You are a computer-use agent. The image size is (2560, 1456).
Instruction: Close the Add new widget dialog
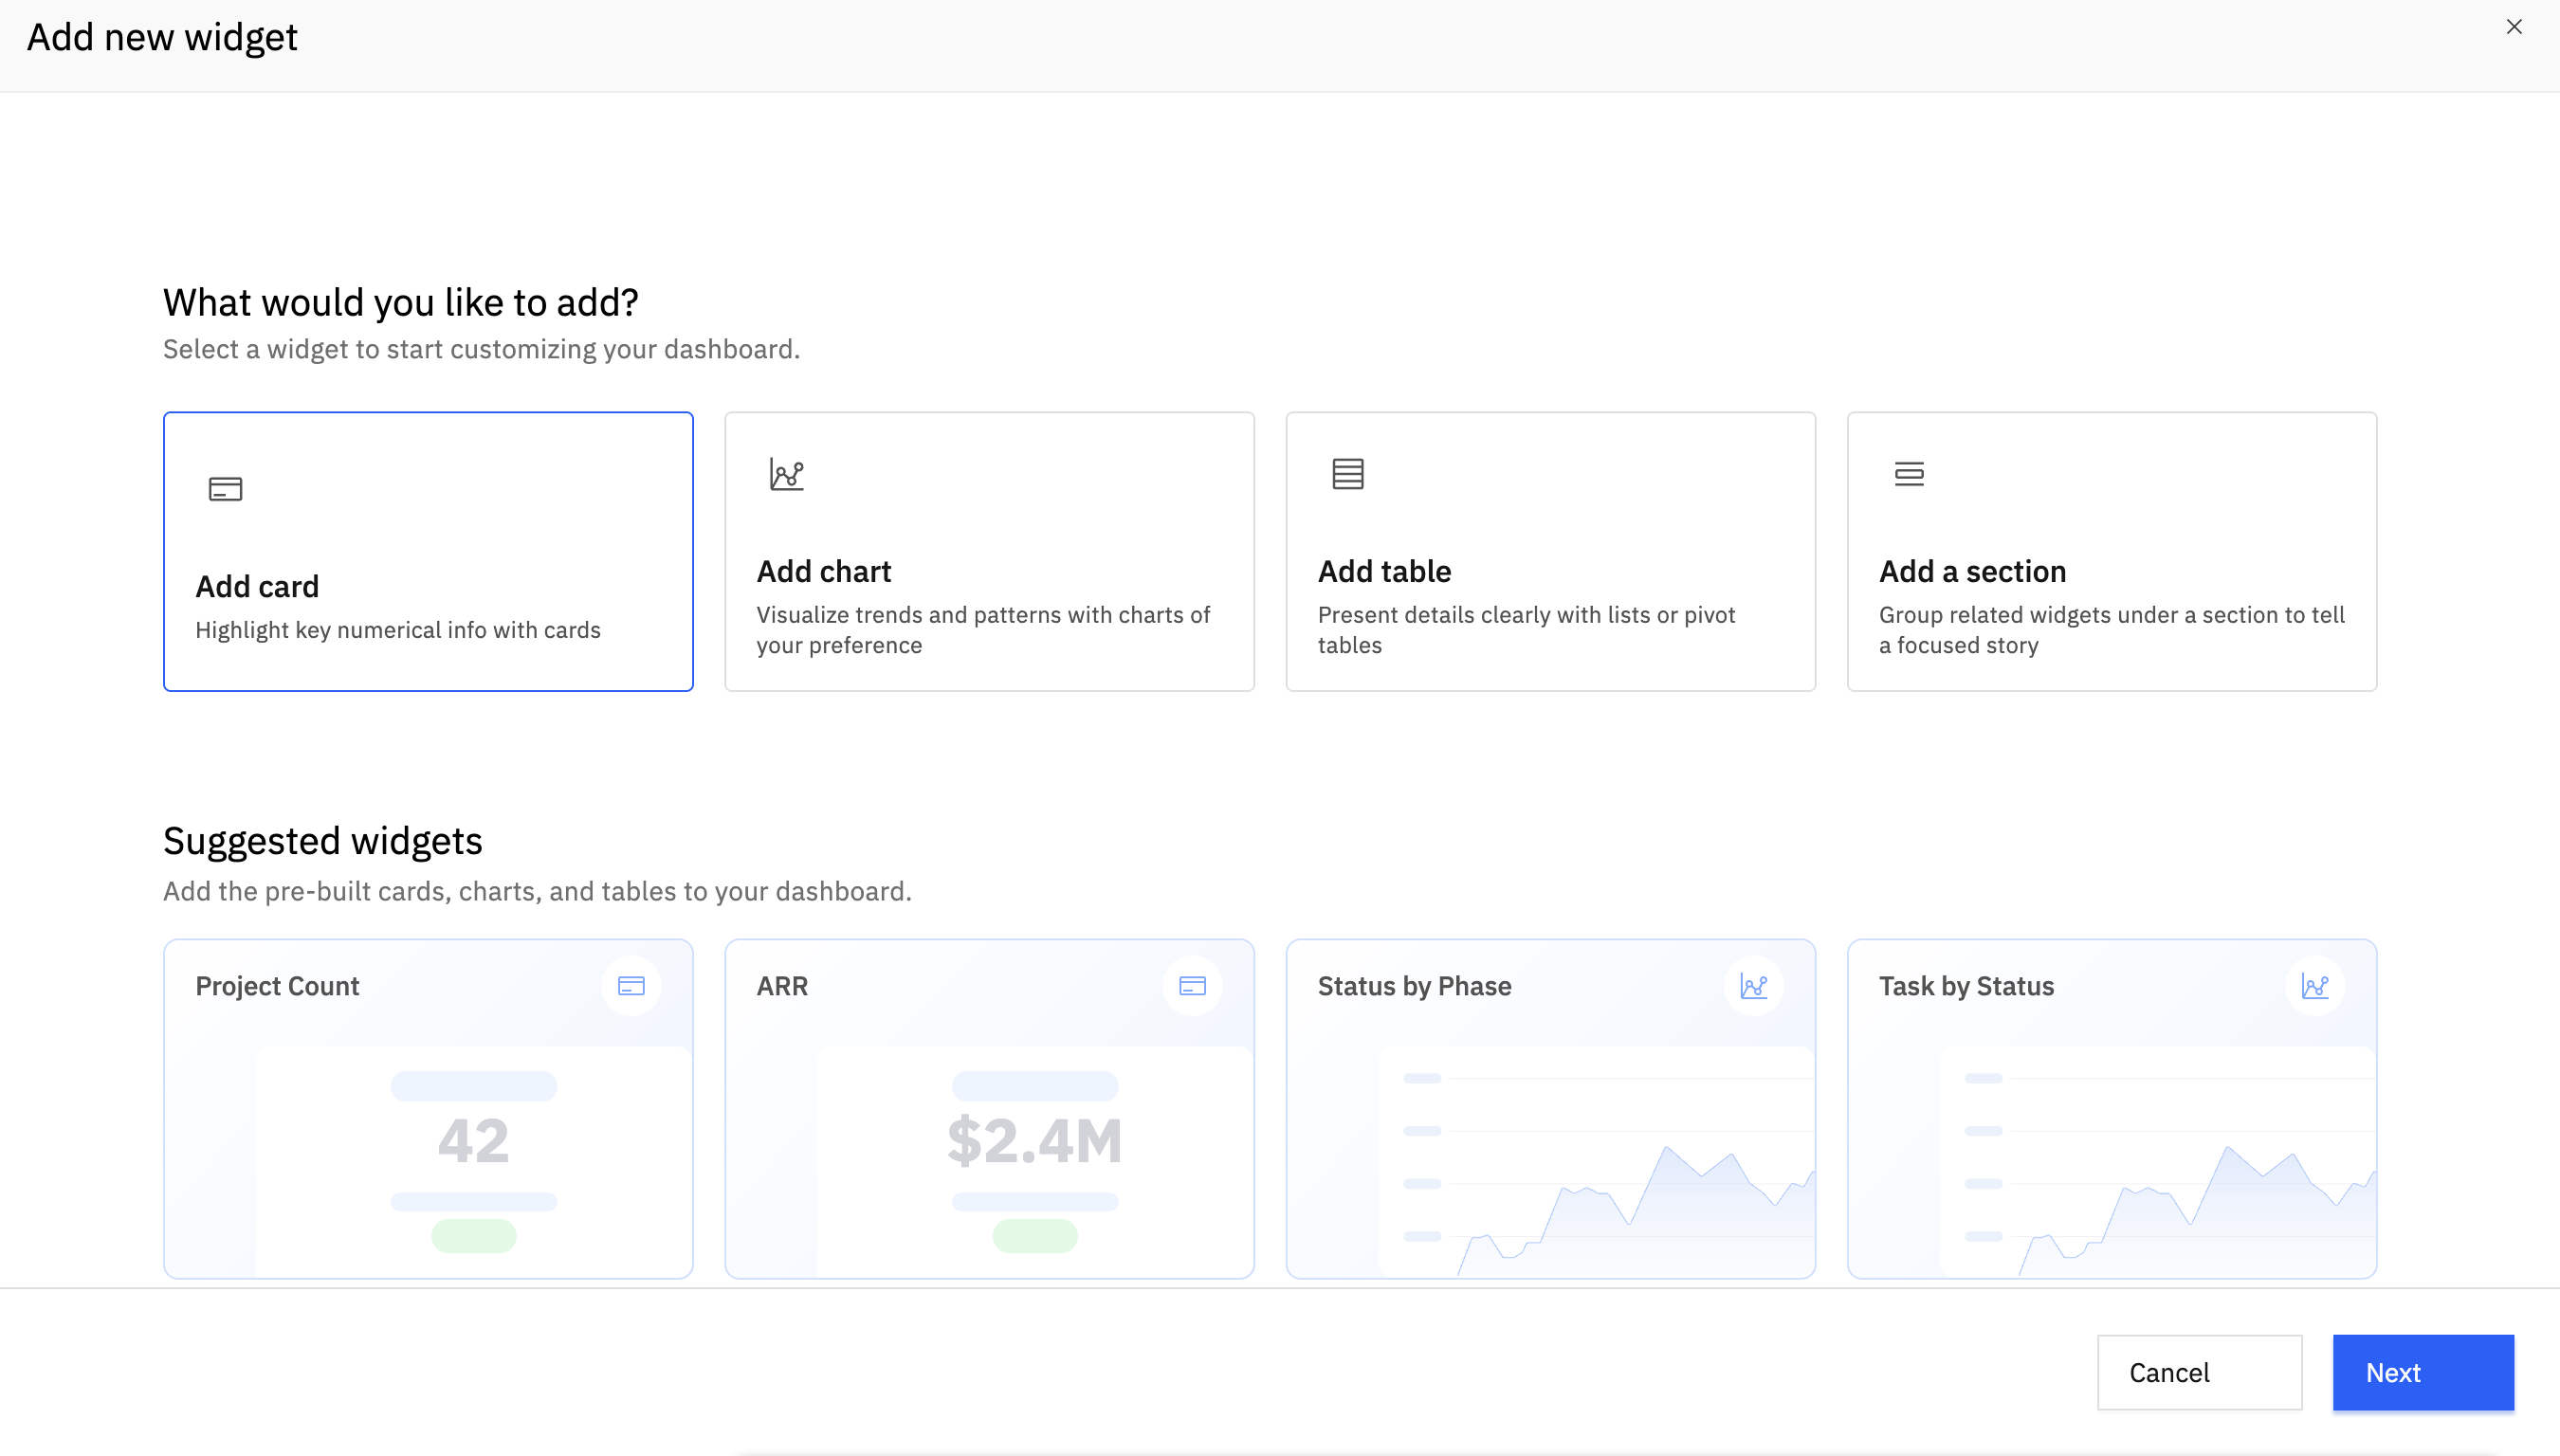pos(2514,27)
